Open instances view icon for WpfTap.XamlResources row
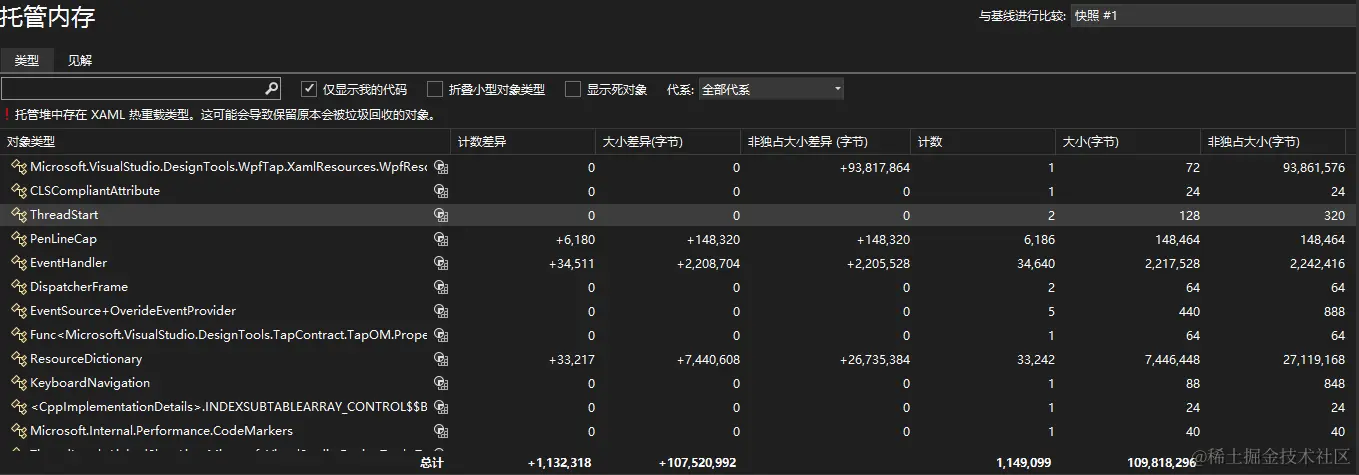The width and height of the screenshot is (1359, 475). tap(440, 167)
